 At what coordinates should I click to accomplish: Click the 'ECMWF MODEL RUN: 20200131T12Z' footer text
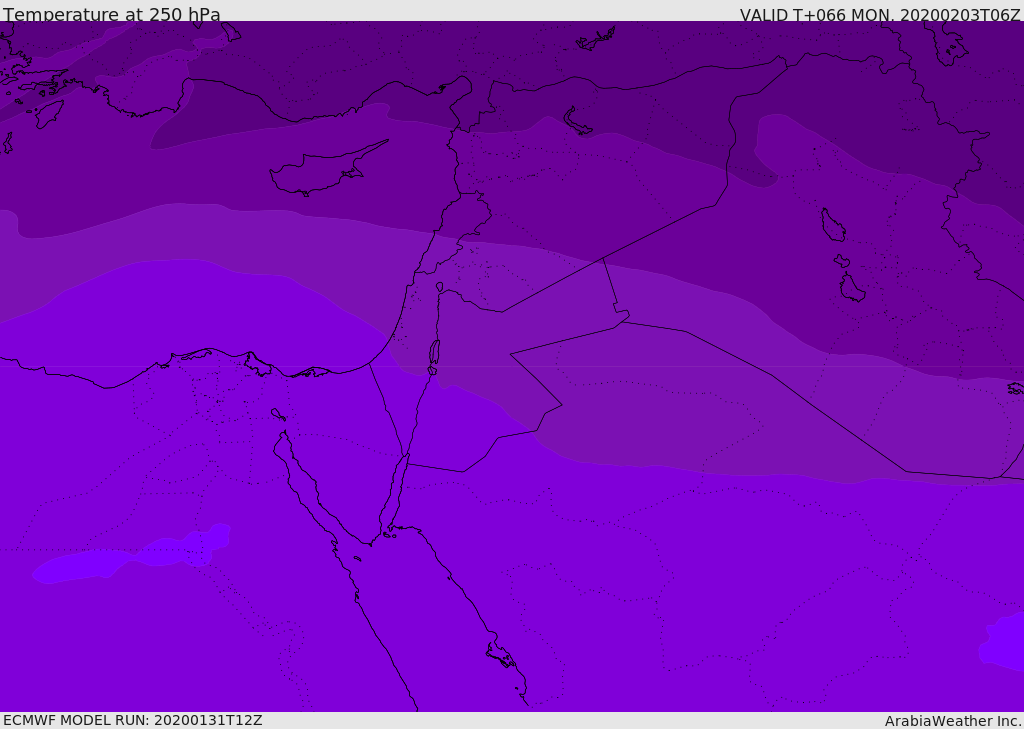[133, 721]
